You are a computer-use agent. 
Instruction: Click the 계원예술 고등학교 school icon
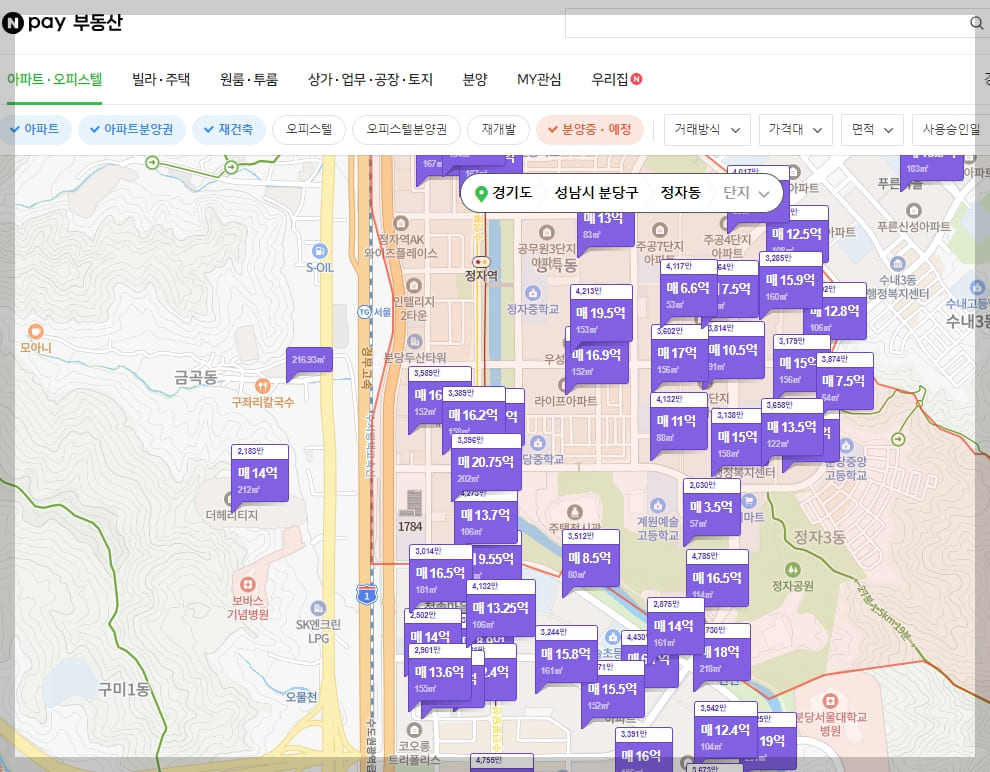coord(658,505)
